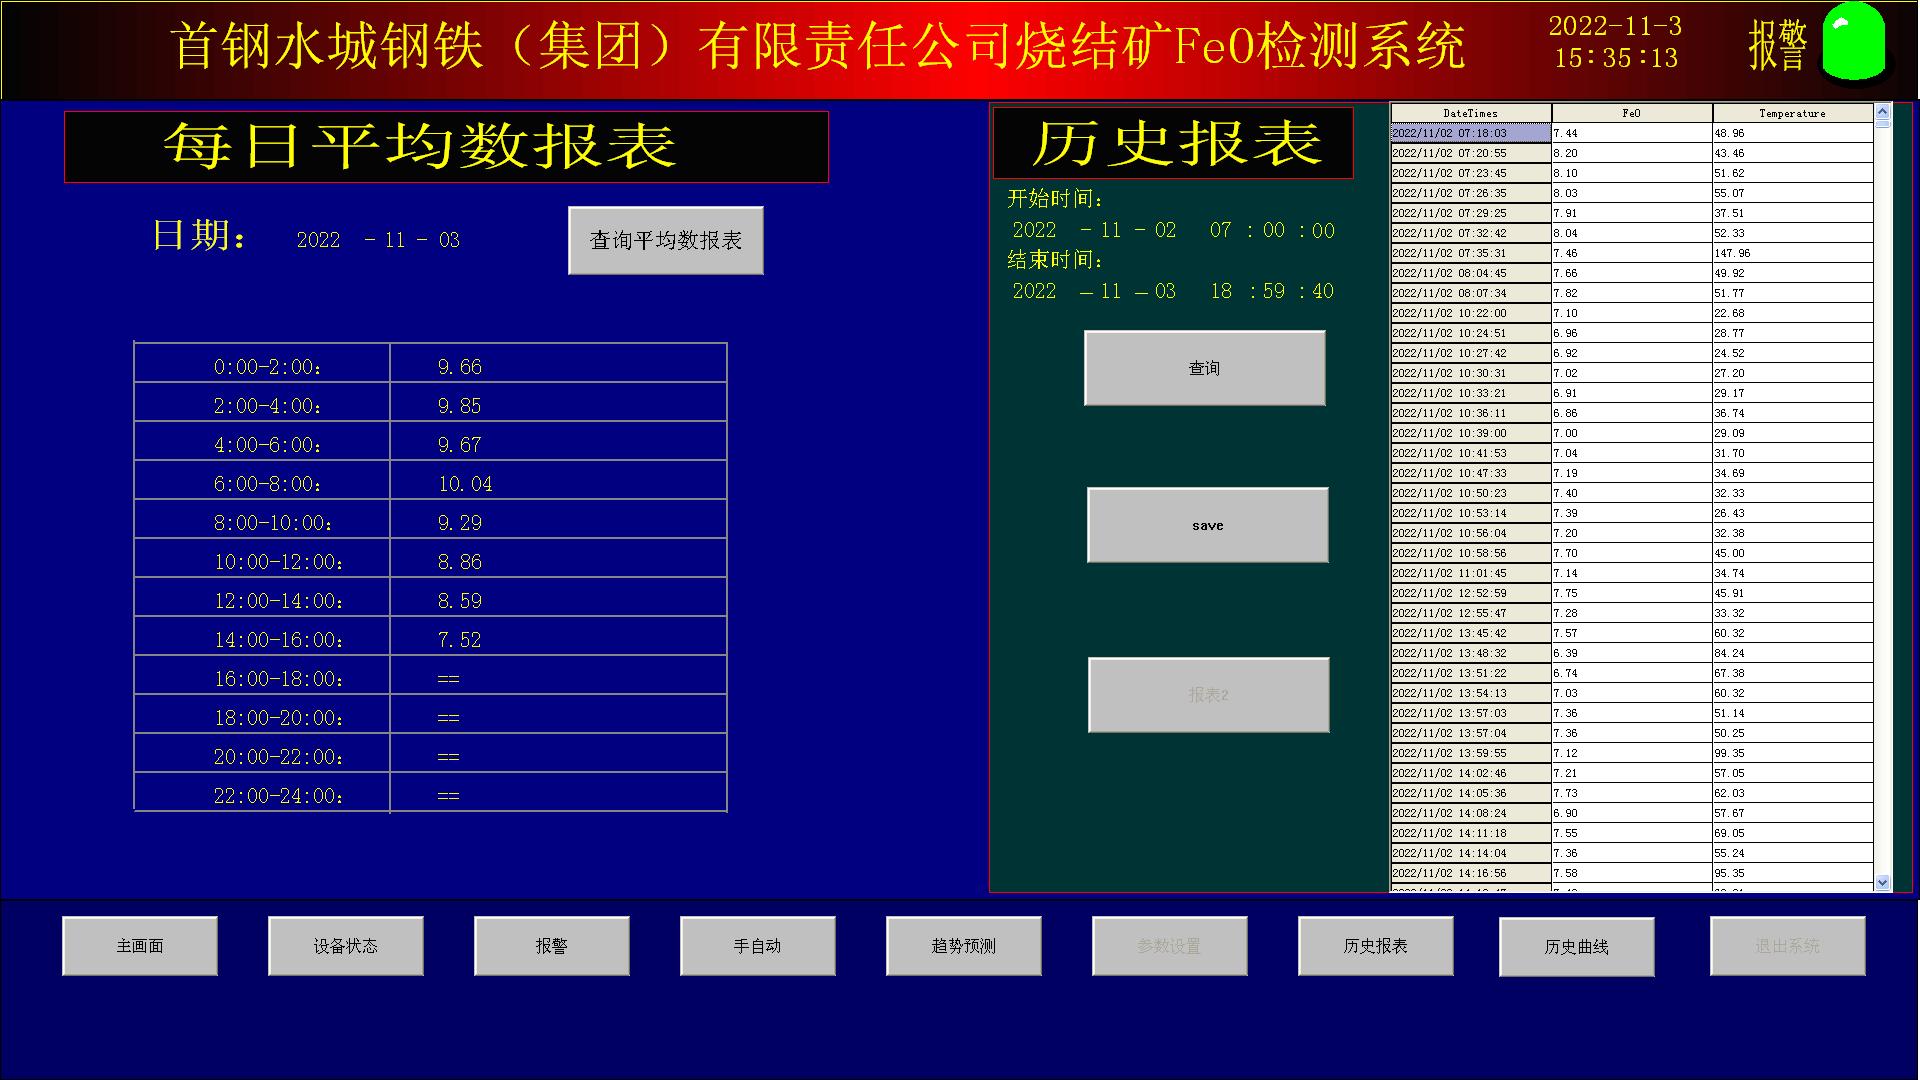Screen dimensions: 1920x1080
Task: Select row 2022/11/02 07:20:55
Action: click(x=1632, y=153)
